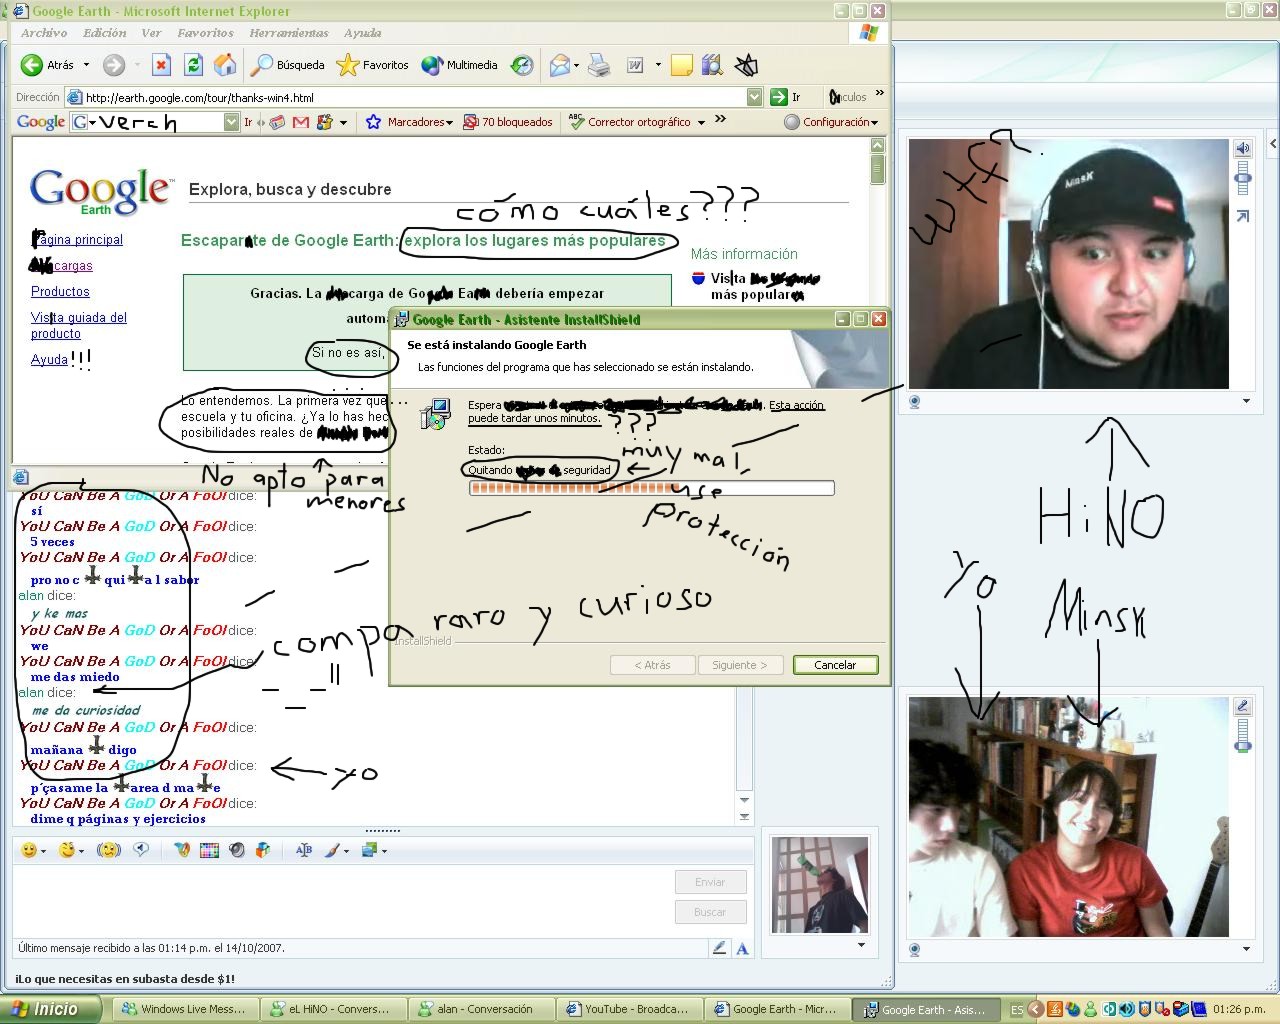Open the background color grid icon
Screen dimensions: 1280x1024
coord(209,850)
